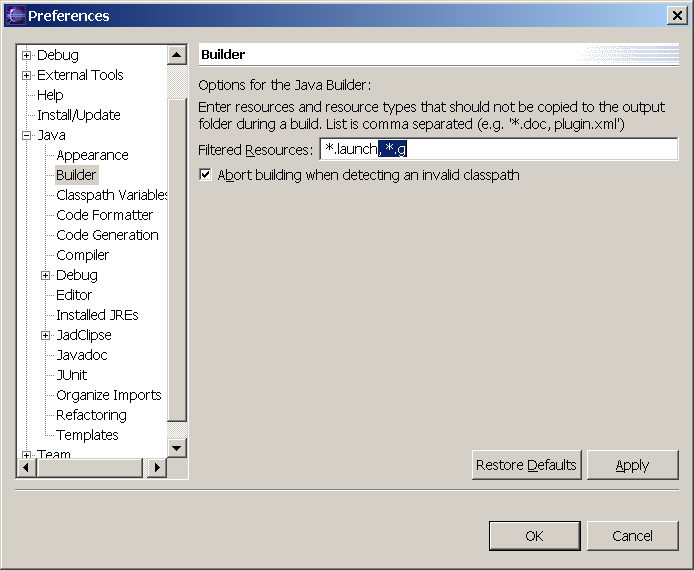Screen dimensions: 694x570
Task: Open the JUnit preference page
Action: [x=72, y=375]
